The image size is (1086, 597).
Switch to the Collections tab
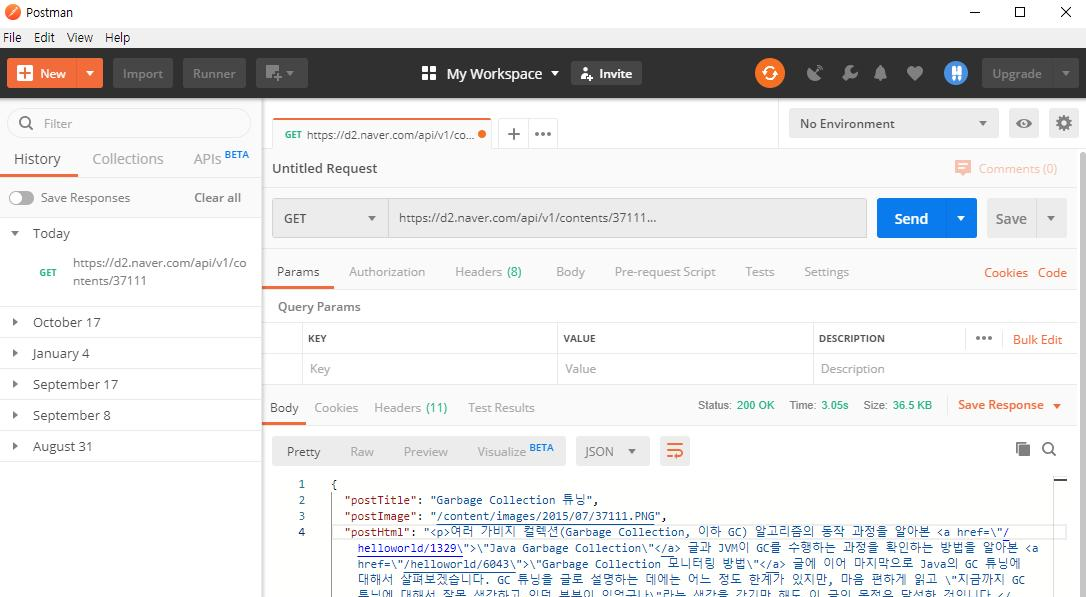tap(128, 159)
